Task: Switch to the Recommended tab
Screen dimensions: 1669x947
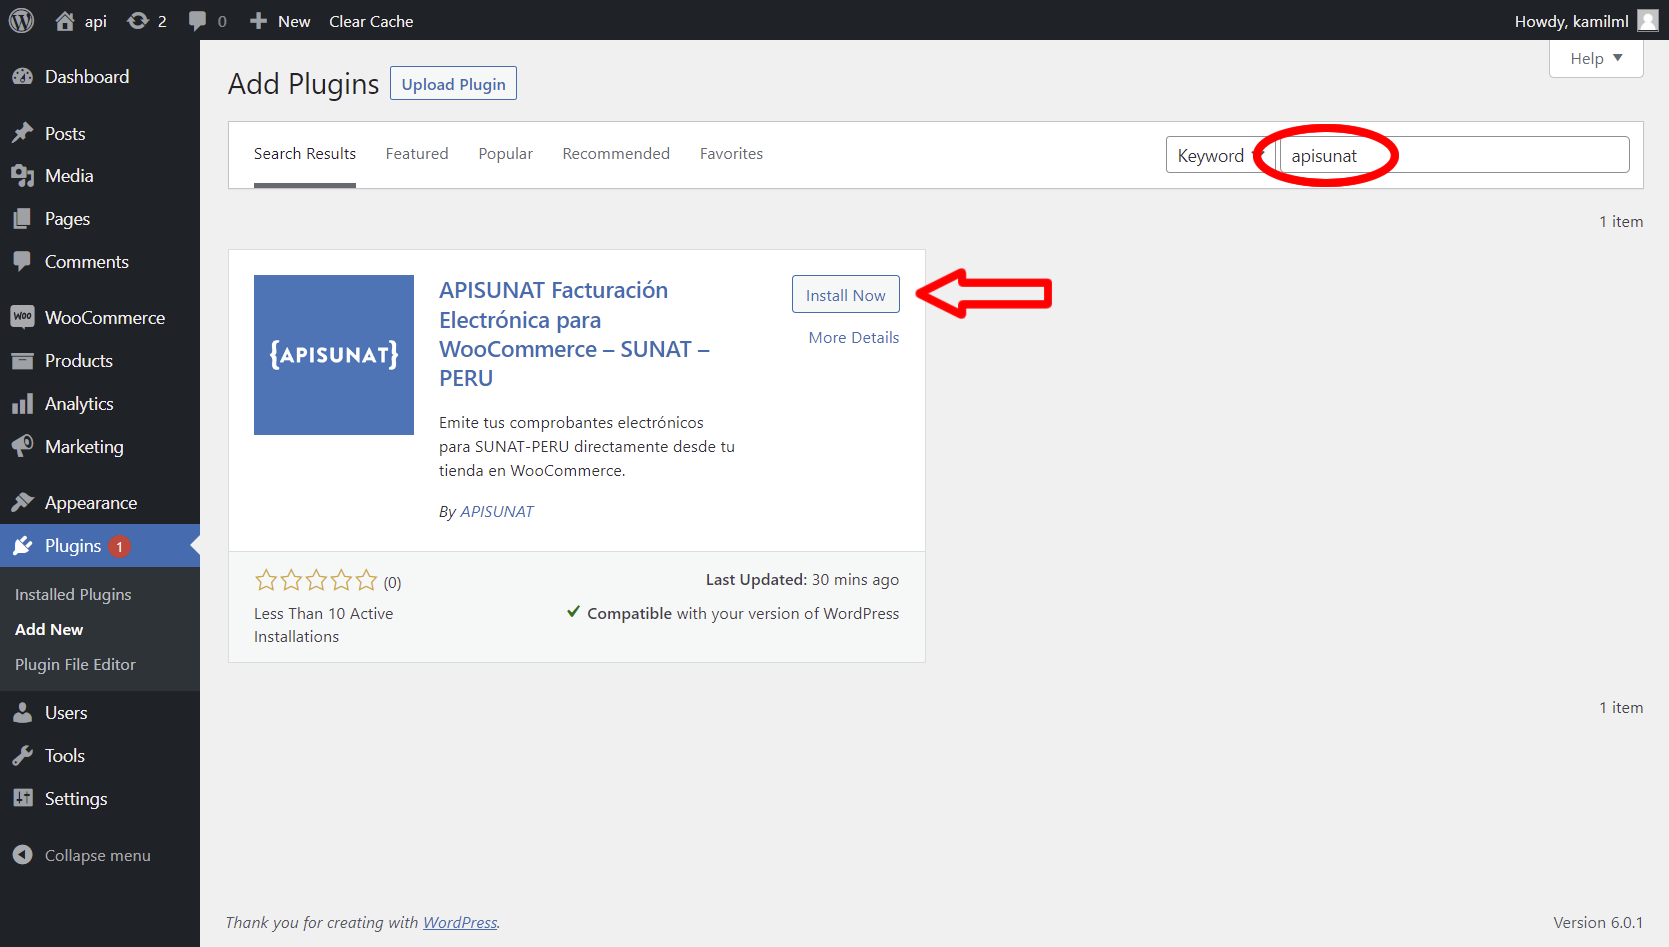Action: (x=616, y=154)
